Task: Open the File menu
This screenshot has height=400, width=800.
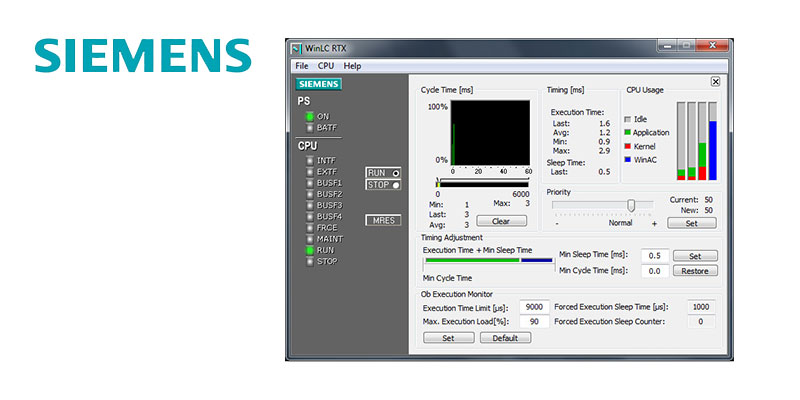Action: 301,65
